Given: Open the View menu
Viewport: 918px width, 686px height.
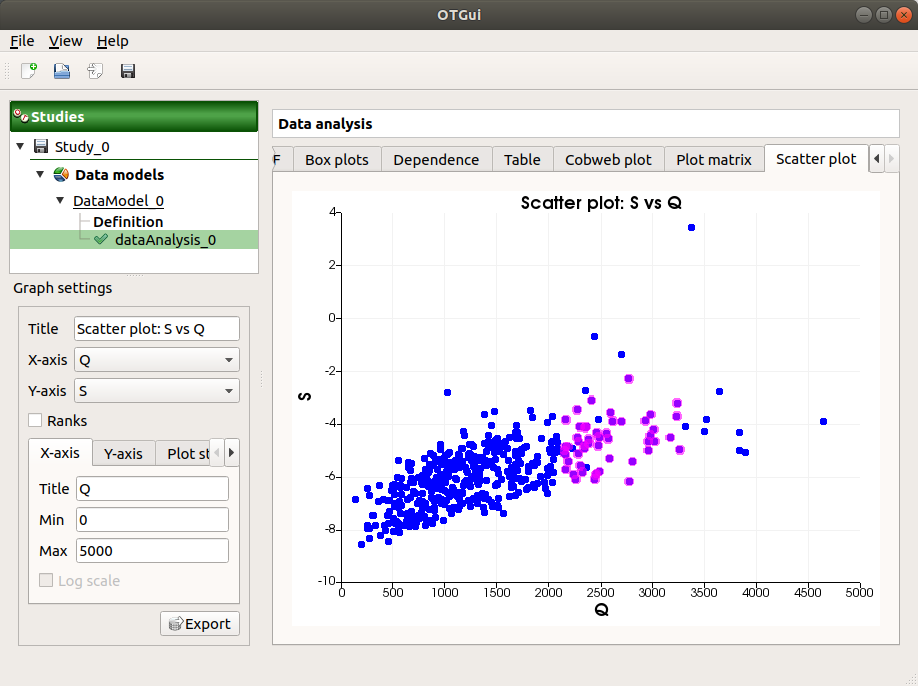Looking at the screenshot, I should [65, 41].
